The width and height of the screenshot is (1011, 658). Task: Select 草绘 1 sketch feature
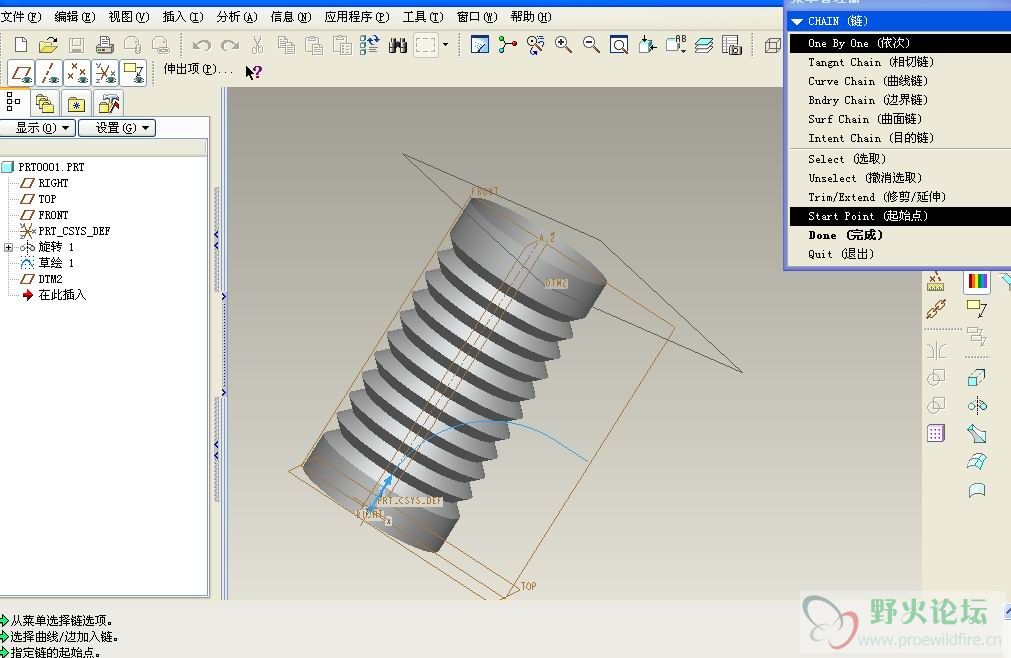[x=56, y=263]
